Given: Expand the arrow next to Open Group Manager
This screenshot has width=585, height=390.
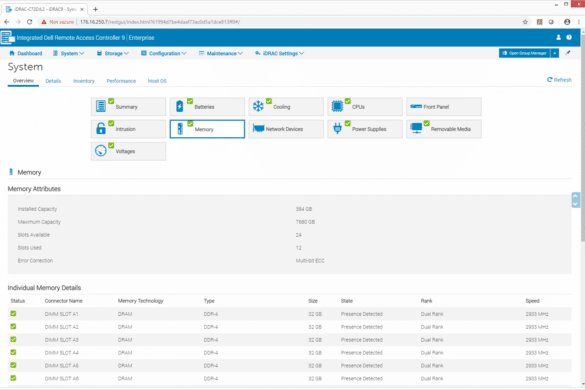Looking at the screenshot, I should pyautogui.click(x=555, y=53).
